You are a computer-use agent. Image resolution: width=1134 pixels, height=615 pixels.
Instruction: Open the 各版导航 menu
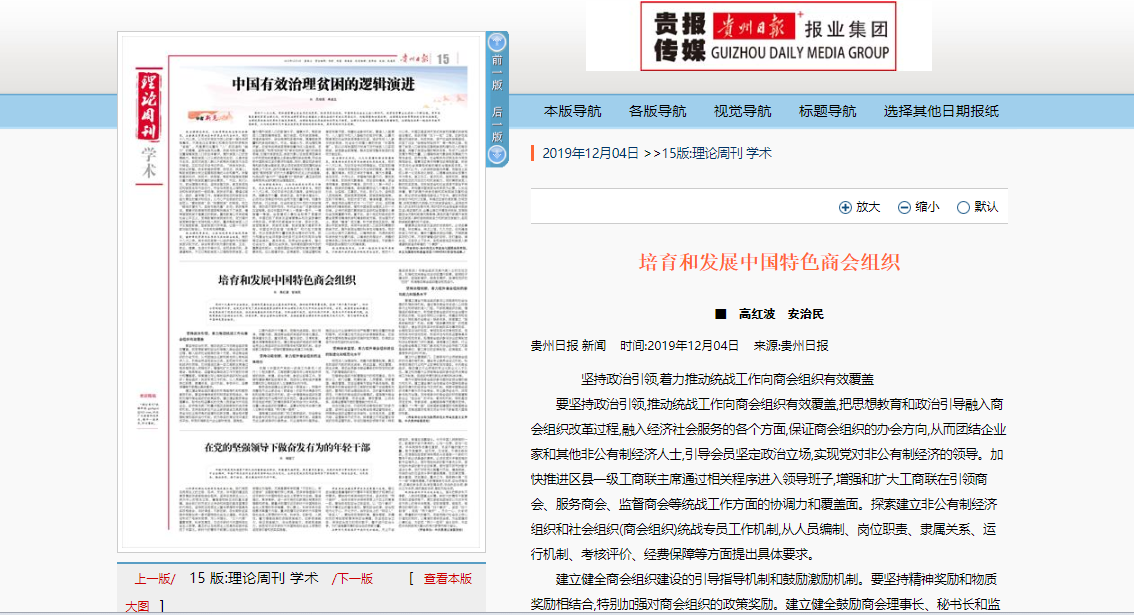(x=657, y=111)
